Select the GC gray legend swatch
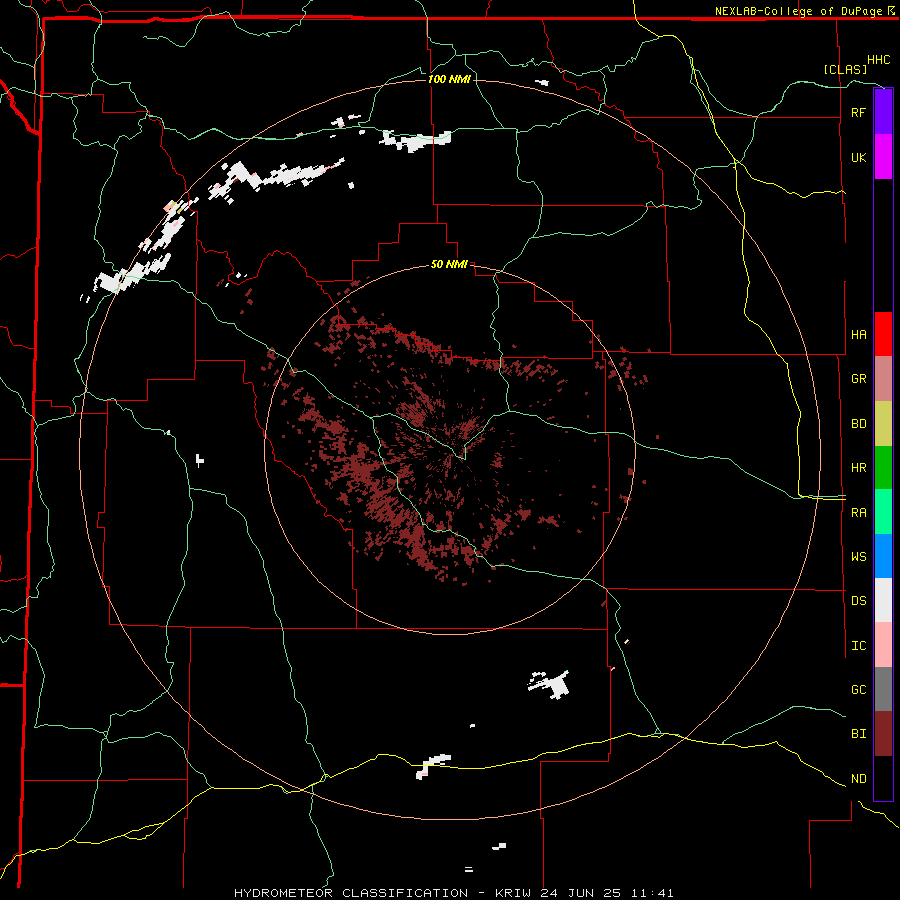Image resolution: width=900 pixels, height=900 pixels. click(x=883, y=689)
